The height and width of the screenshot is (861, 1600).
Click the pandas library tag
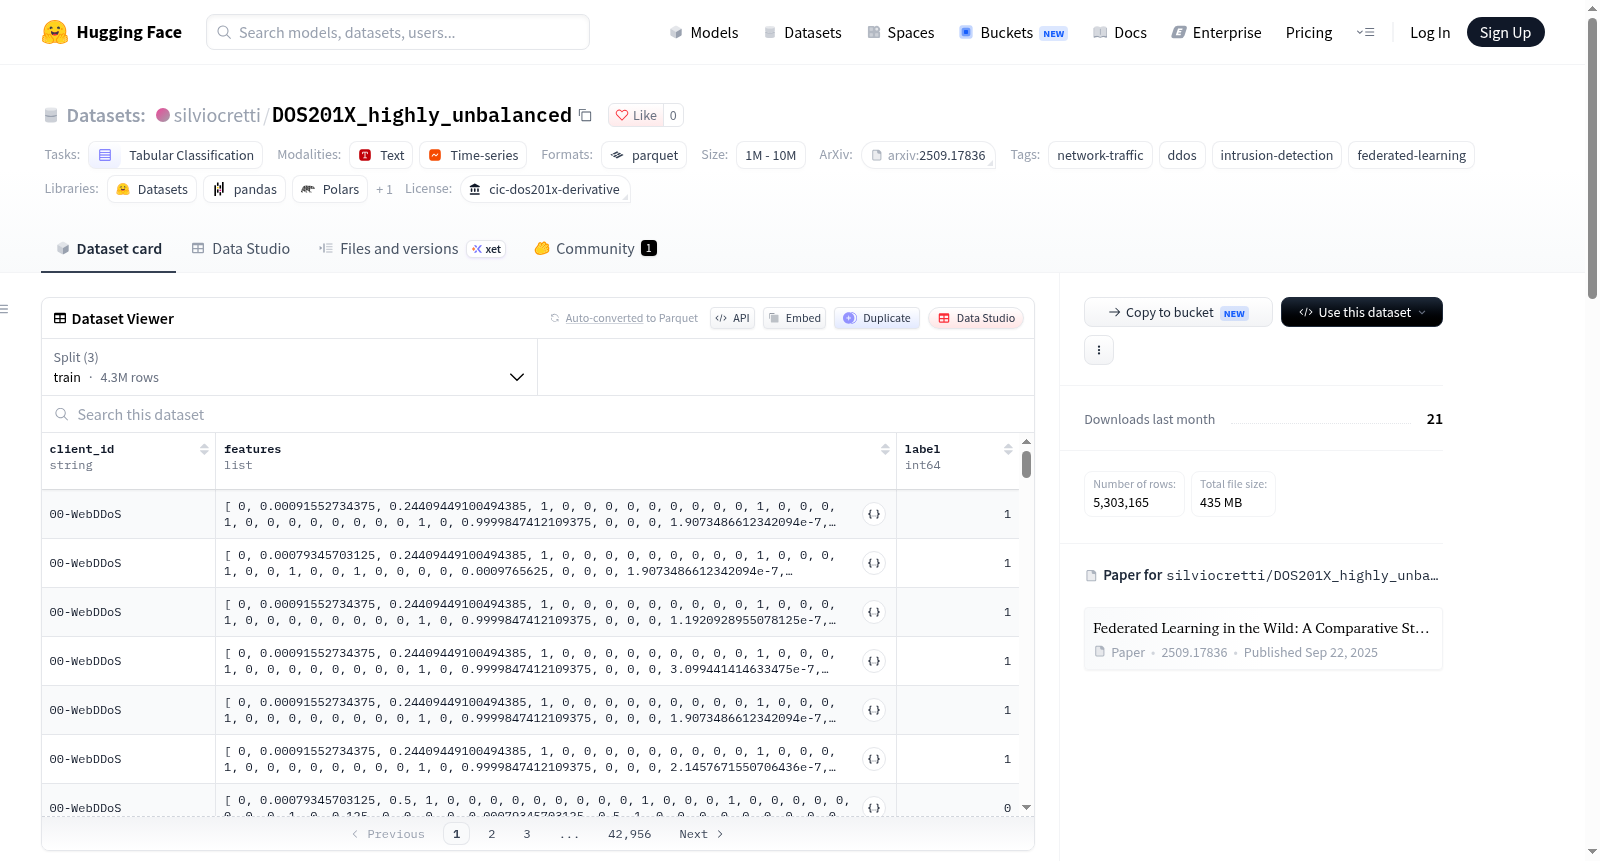click(245, 189)
